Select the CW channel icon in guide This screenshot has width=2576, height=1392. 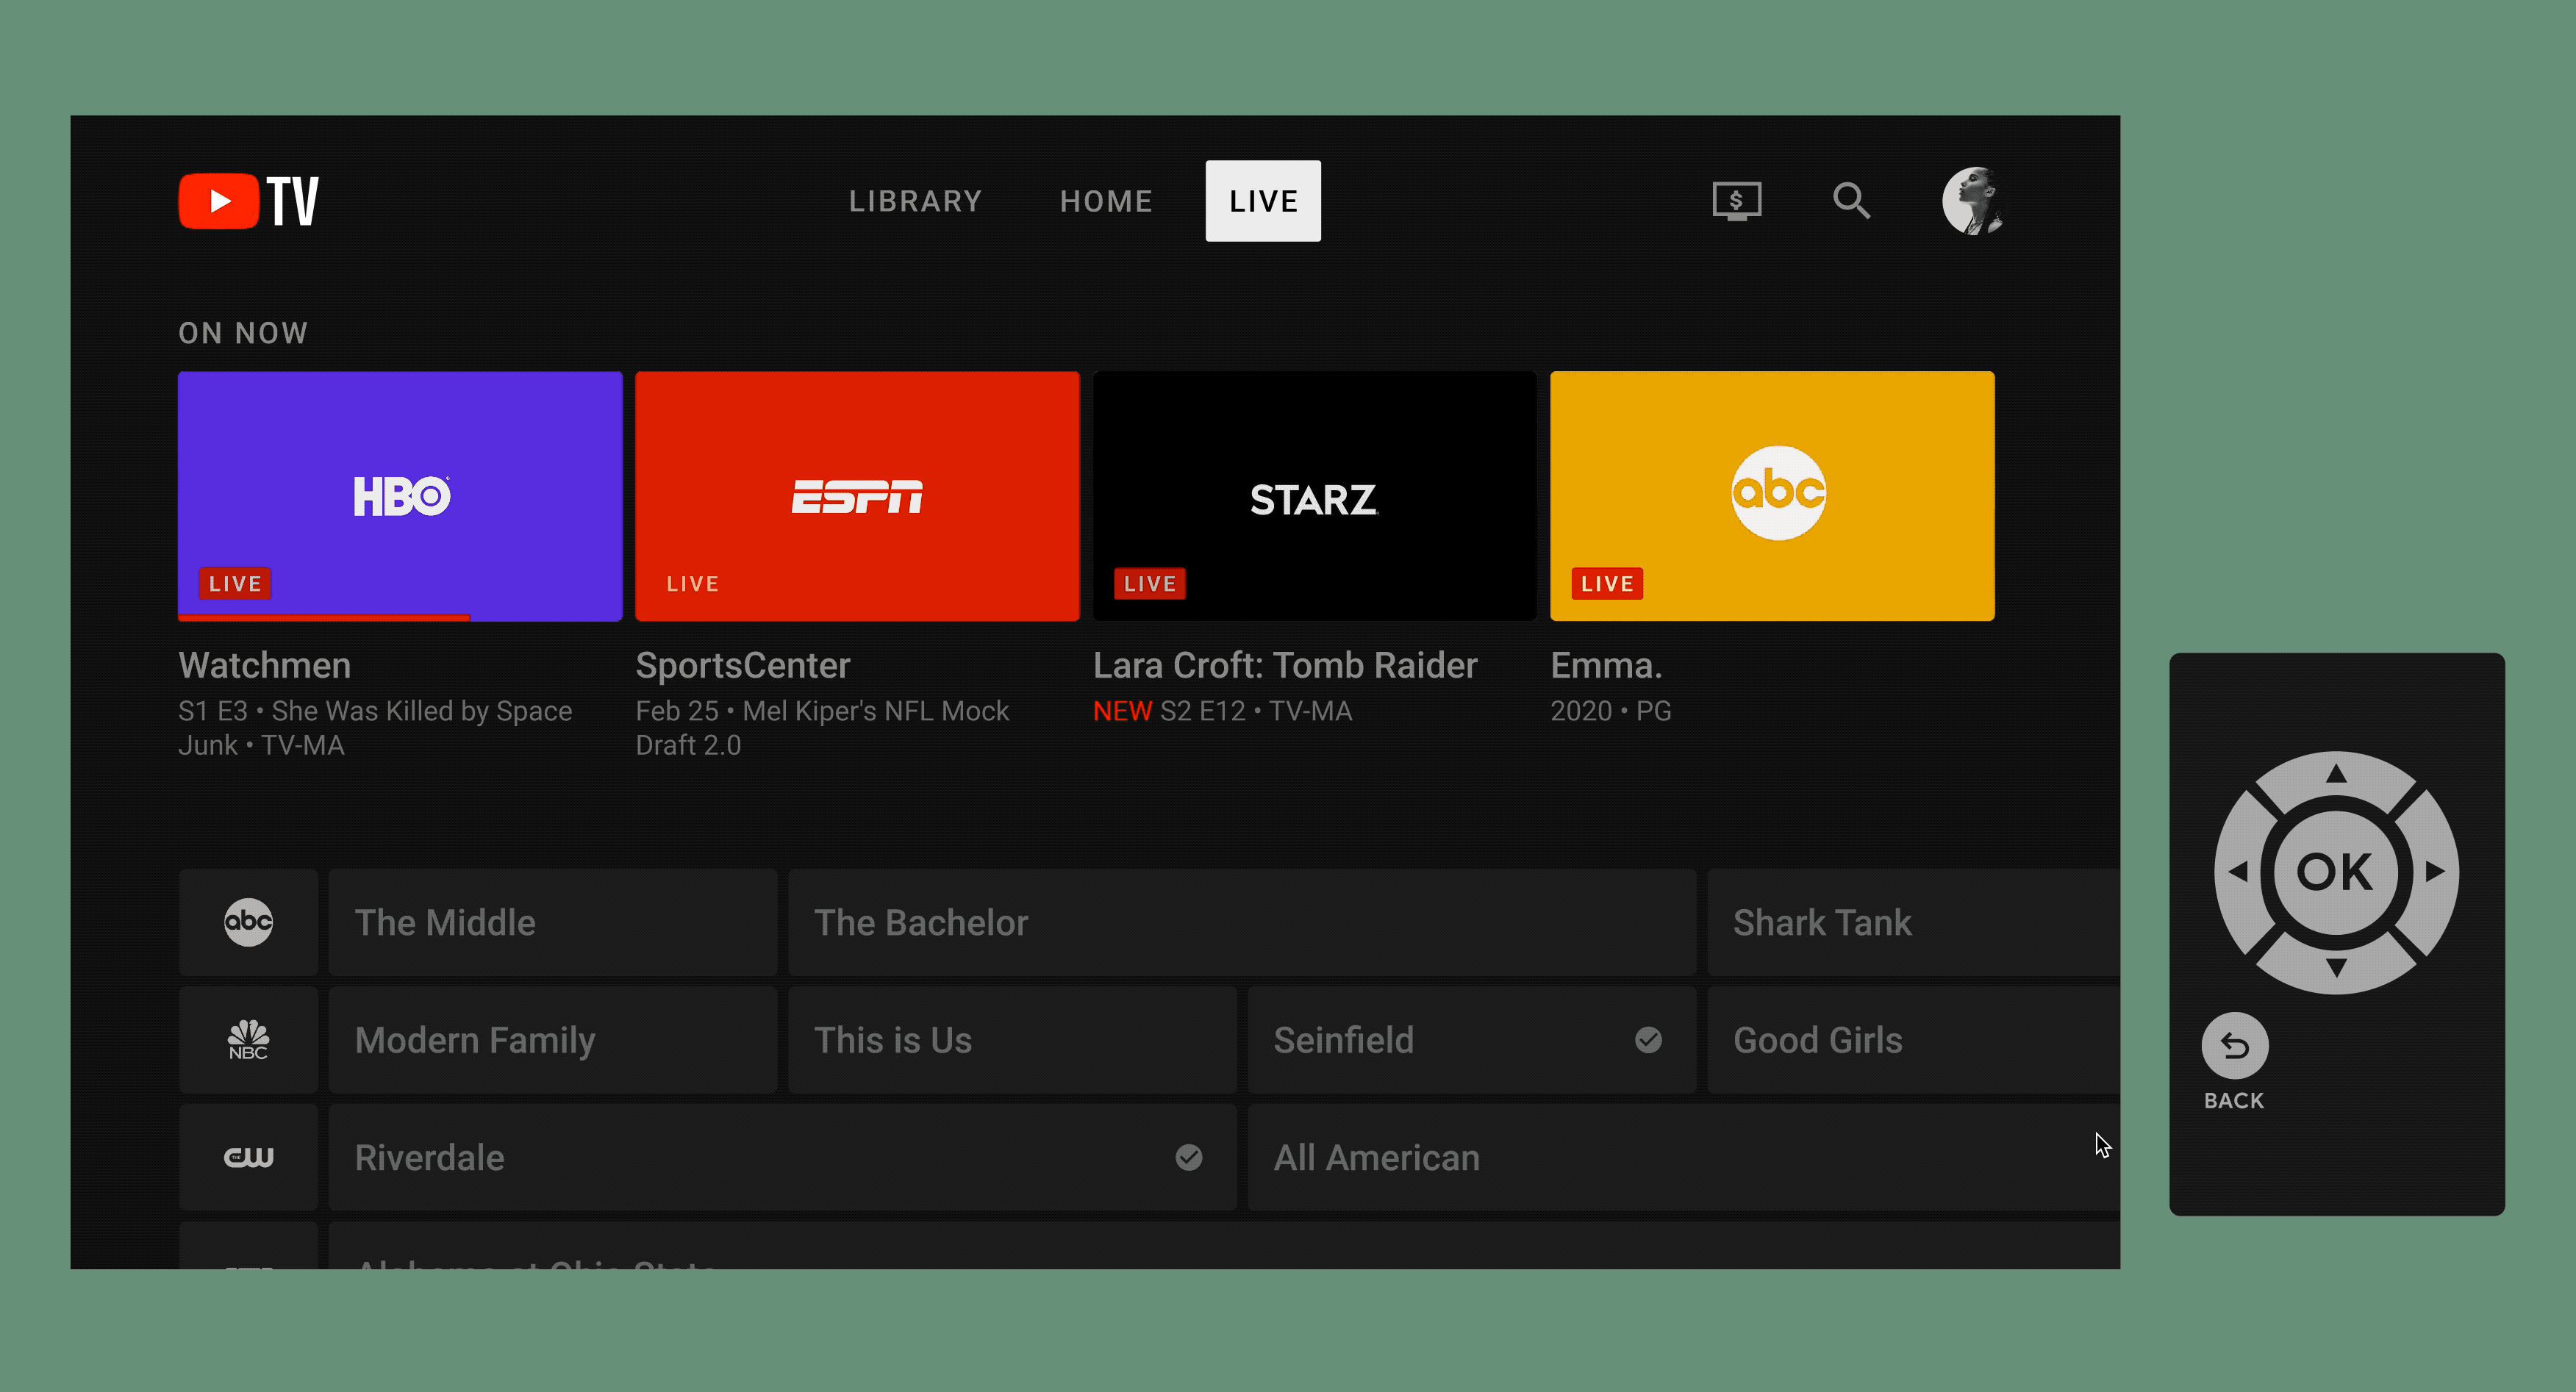pyautogui.click(x=248, y=1157)
